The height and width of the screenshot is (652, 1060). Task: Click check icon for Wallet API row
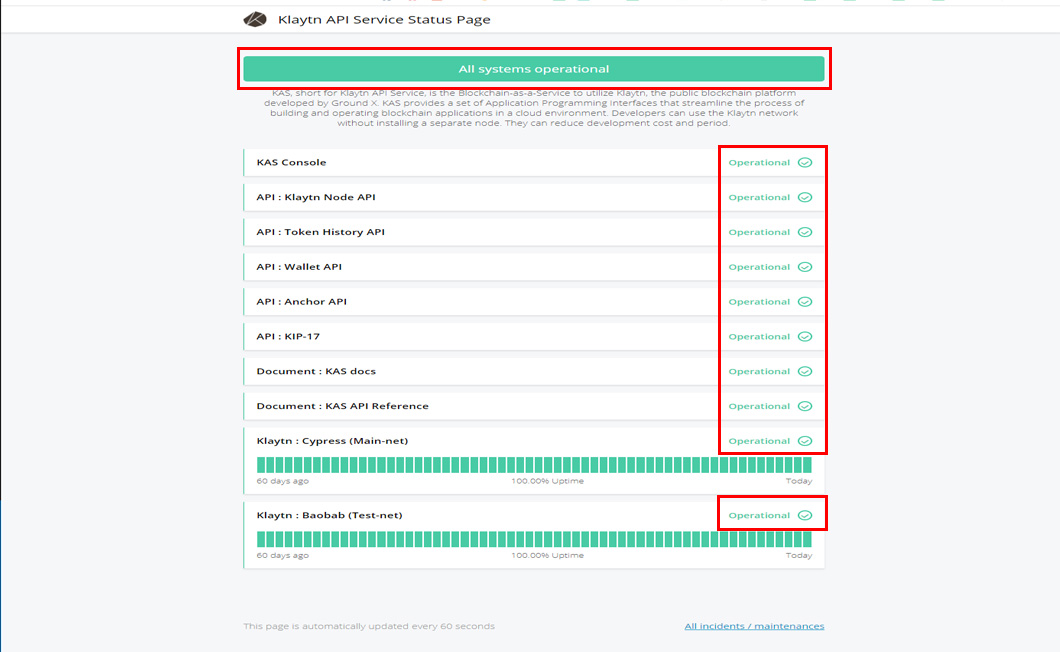(804, 267)
